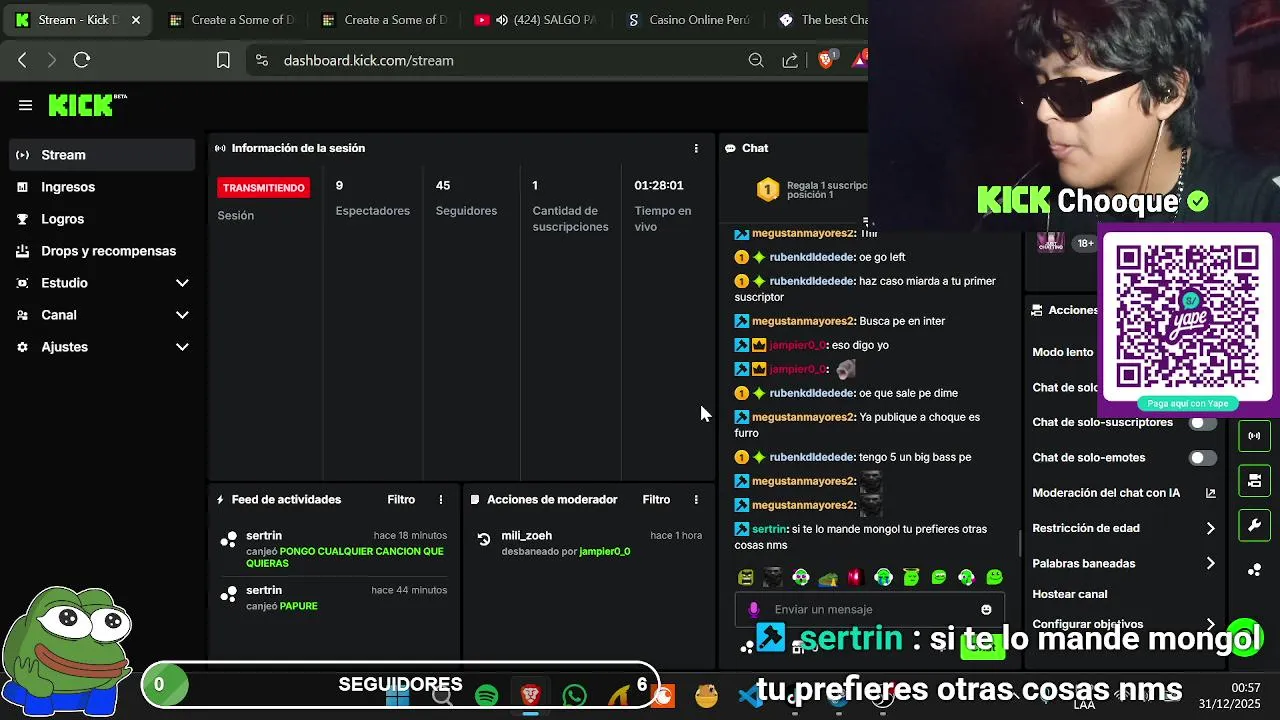Click the TRANSMITIENDO status badge

pyautogui.click(x=264, y=188)
